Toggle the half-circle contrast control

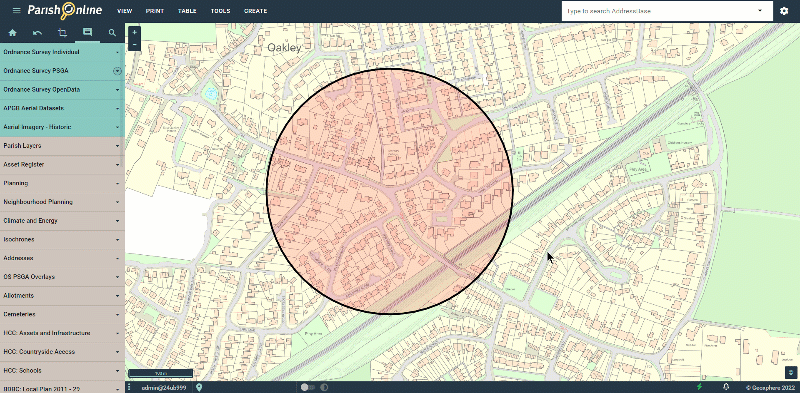(324, 387)
